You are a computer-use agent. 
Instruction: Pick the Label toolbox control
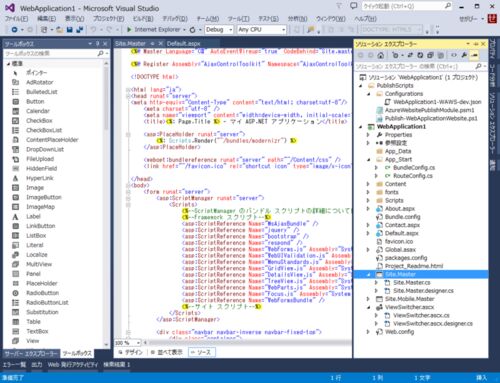coord(33,216)
